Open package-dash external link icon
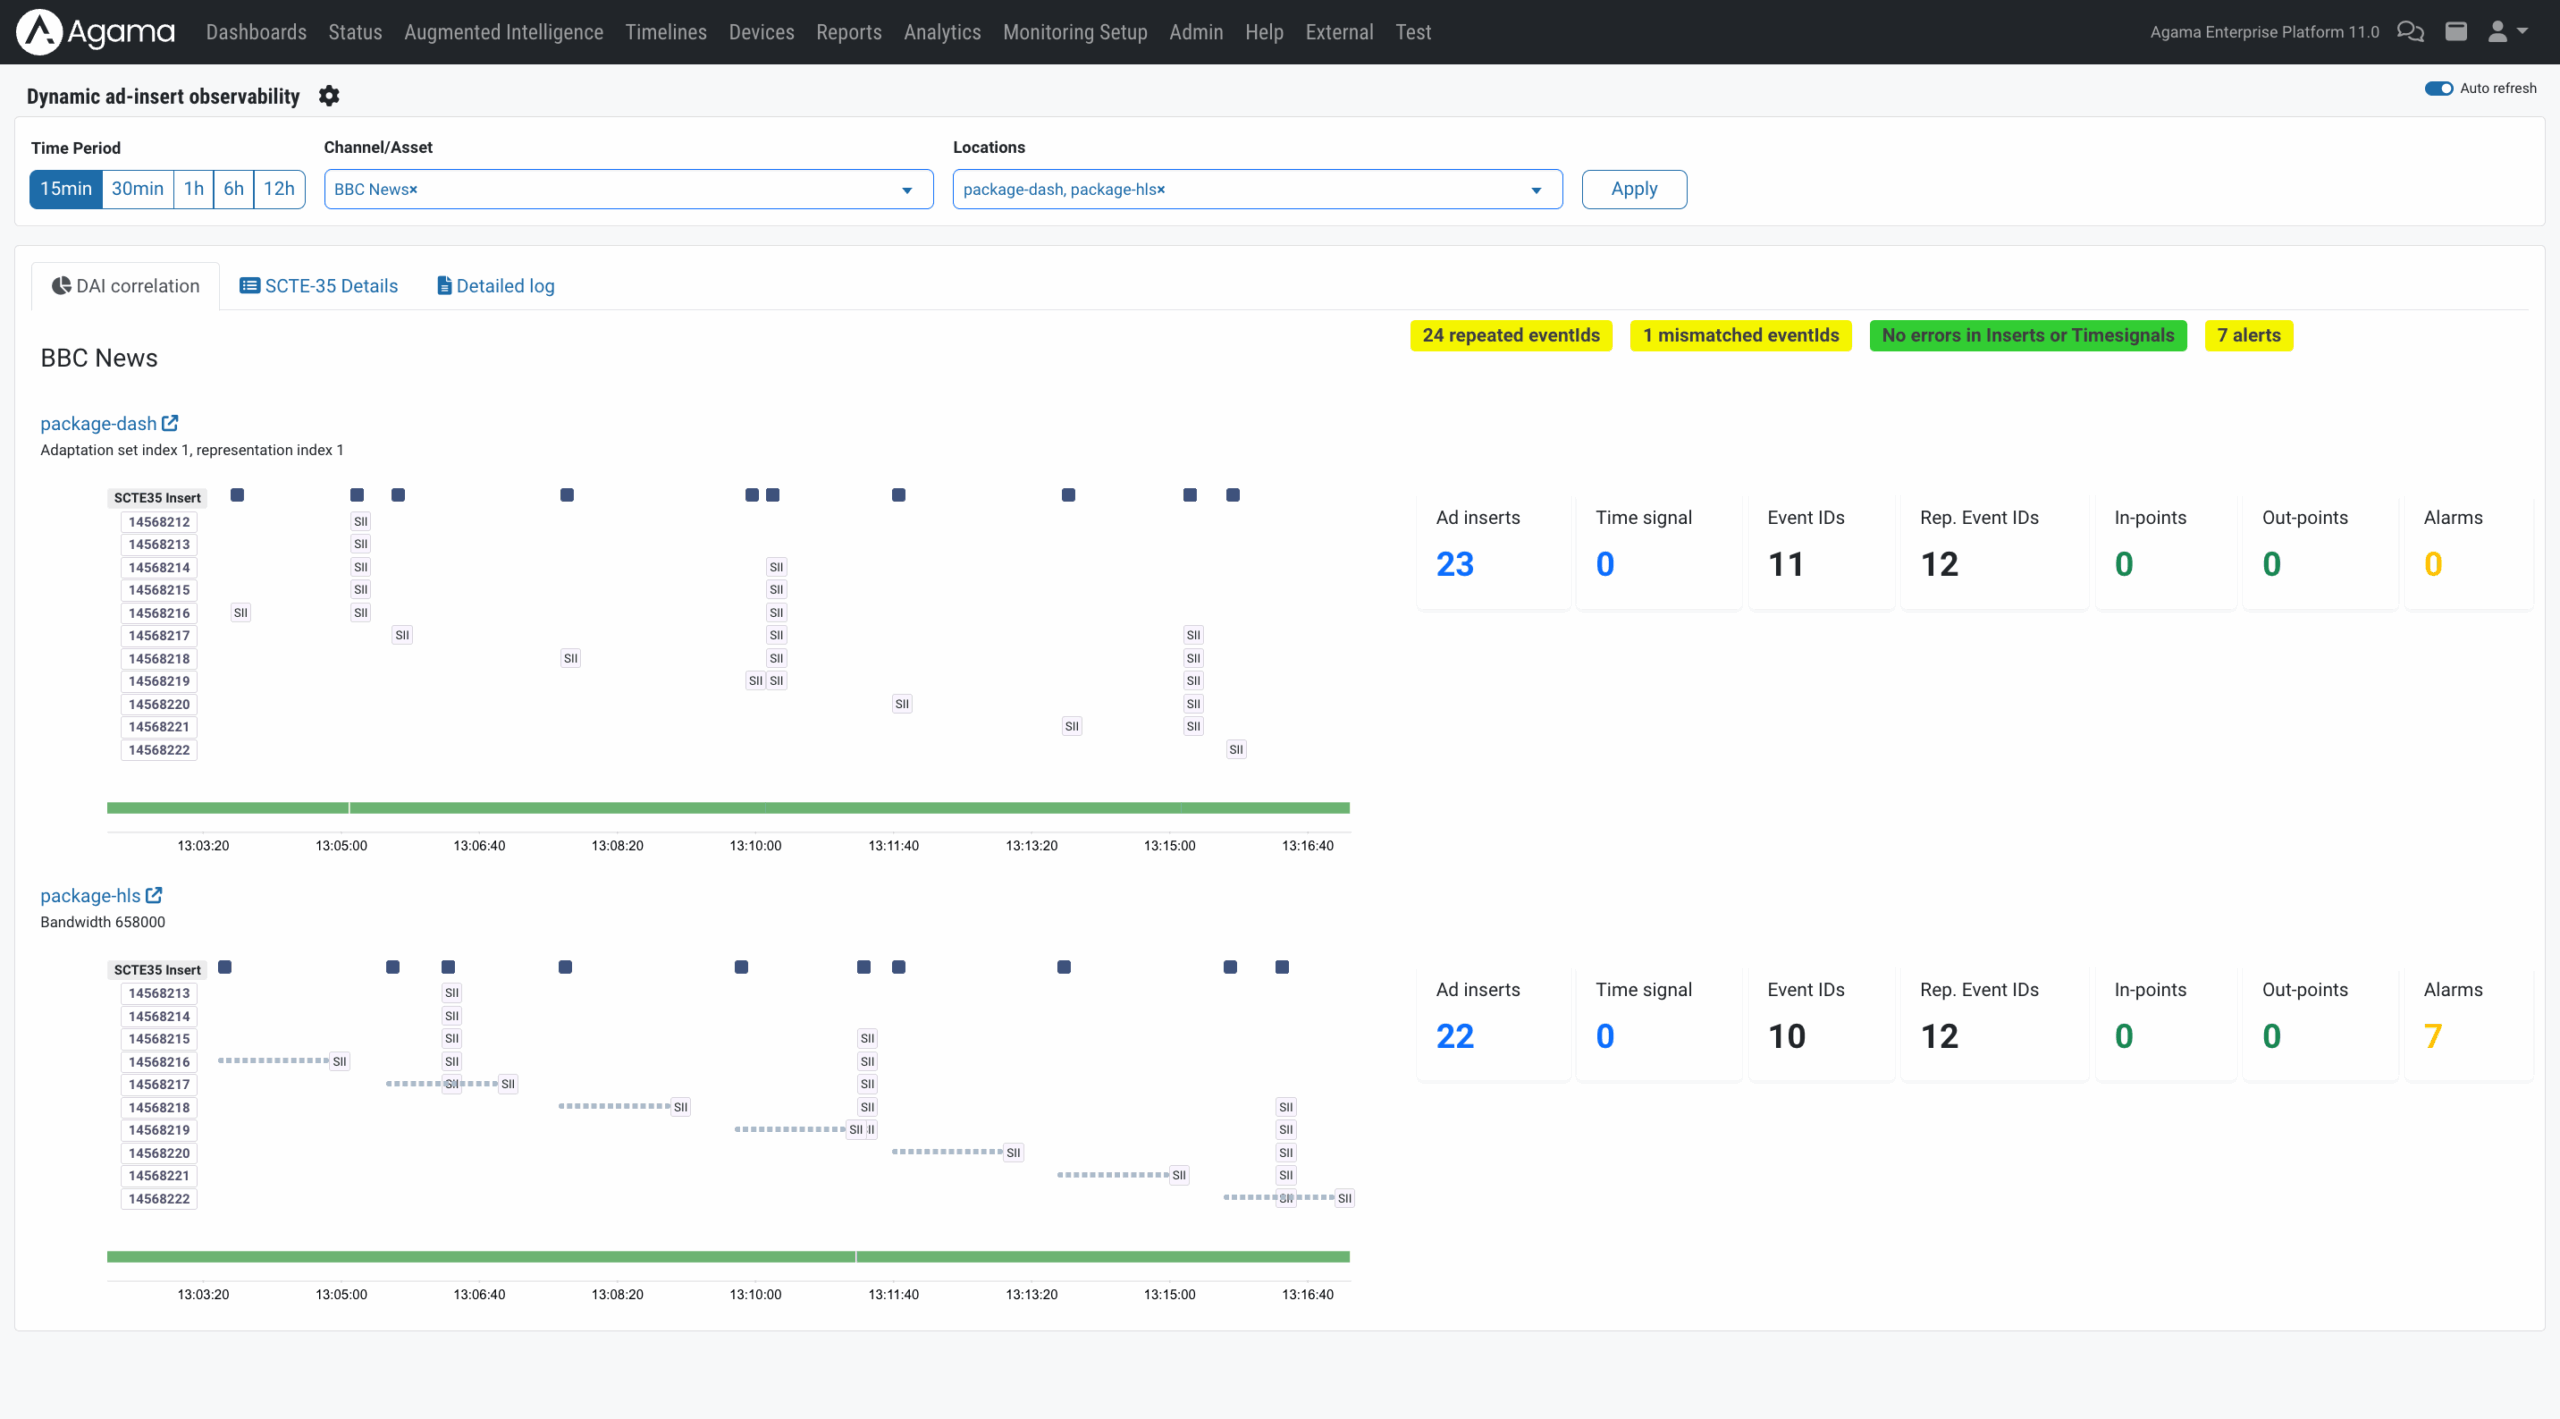This screenshot has height=1419, width=2560. [x=171, y=422]
